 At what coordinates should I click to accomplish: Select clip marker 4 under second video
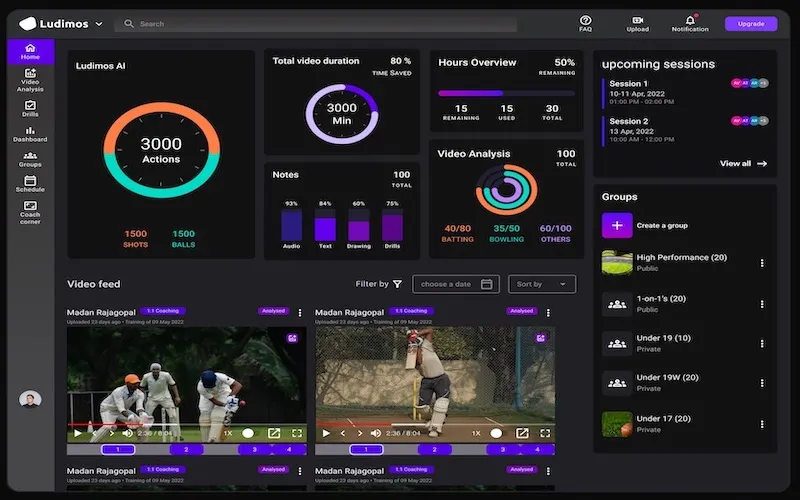(537, 449)
